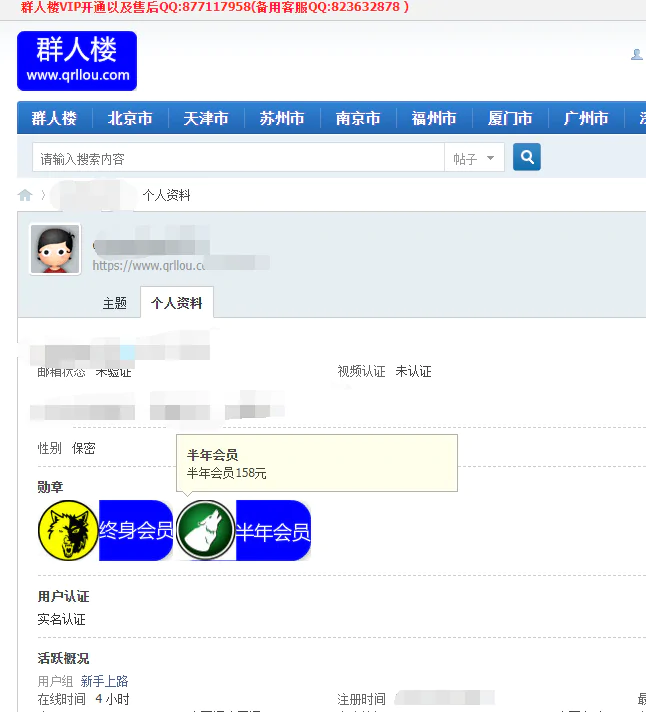646x712 pixels.
Task: Click the 活跃概况 section heading
Action: click(64, 658)
